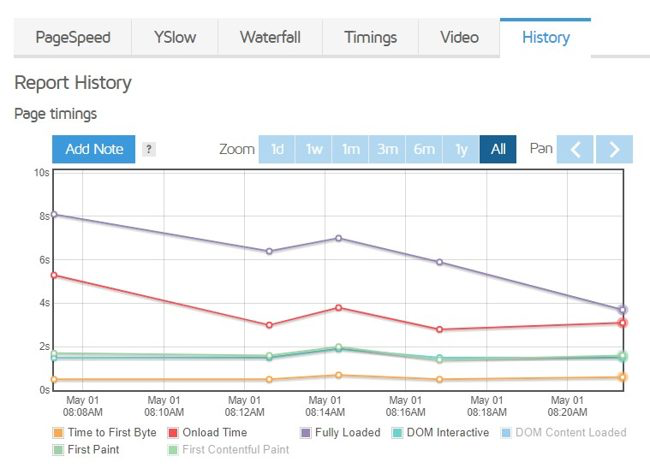This screenshot has height=468, width=650.
Task: Select the Video tab
Action: coord(459,37)
